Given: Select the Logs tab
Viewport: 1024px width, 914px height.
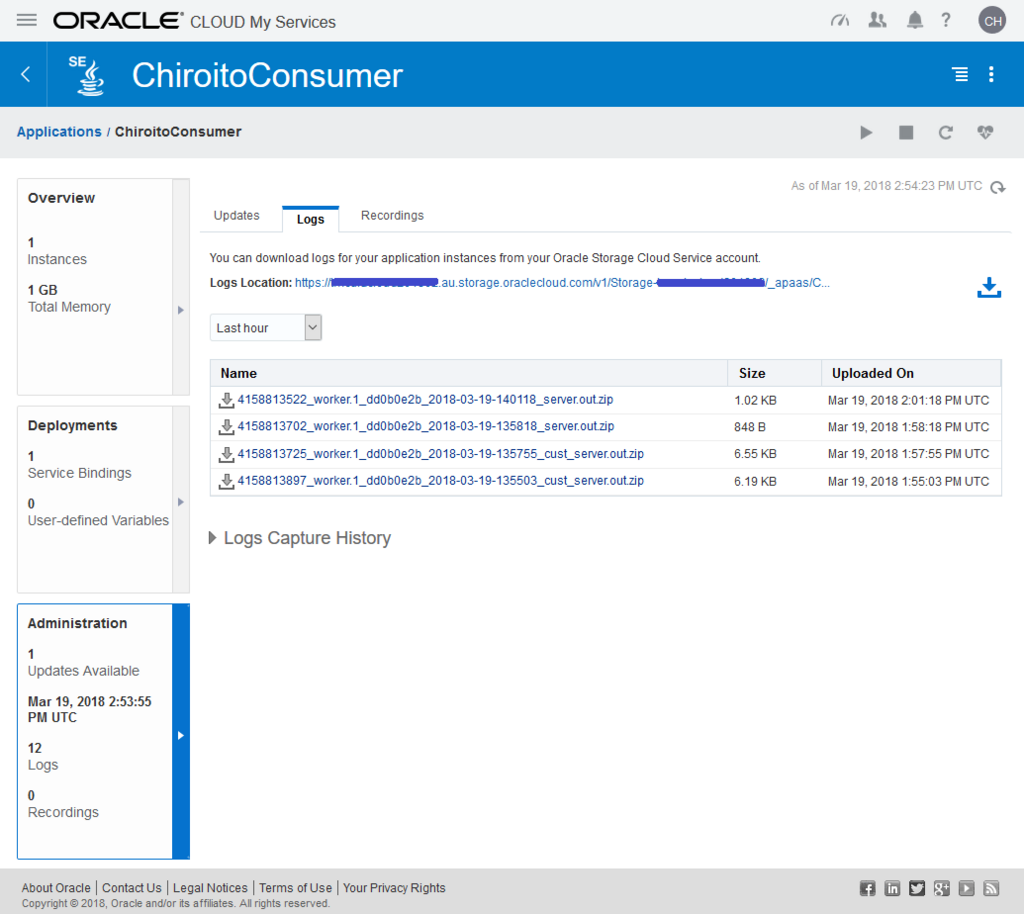Looking at the screenshot, I should coord(310,219).
